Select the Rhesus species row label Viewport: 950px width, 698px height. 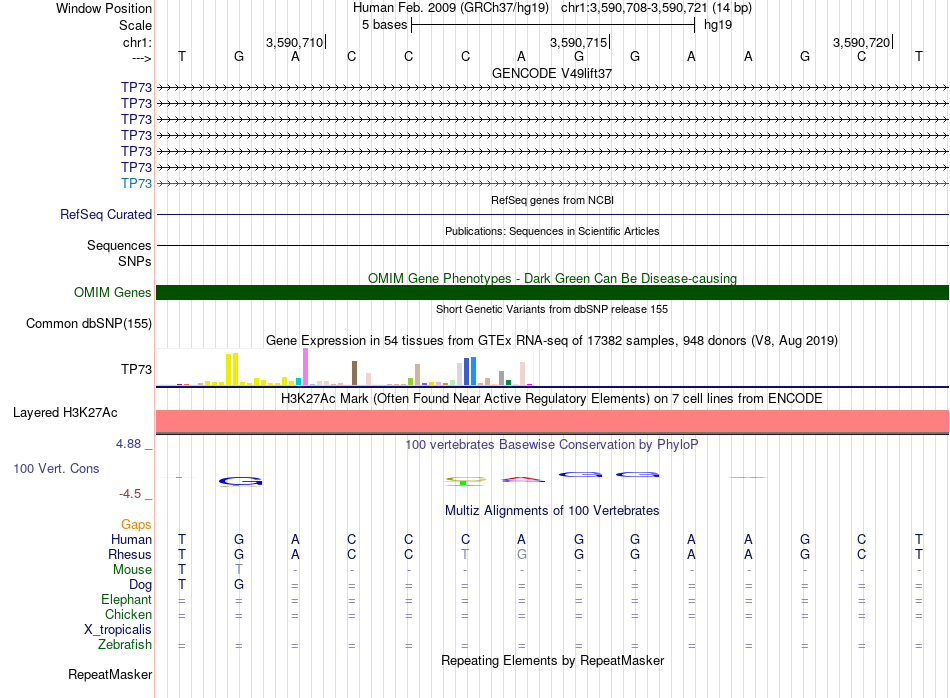130,554
